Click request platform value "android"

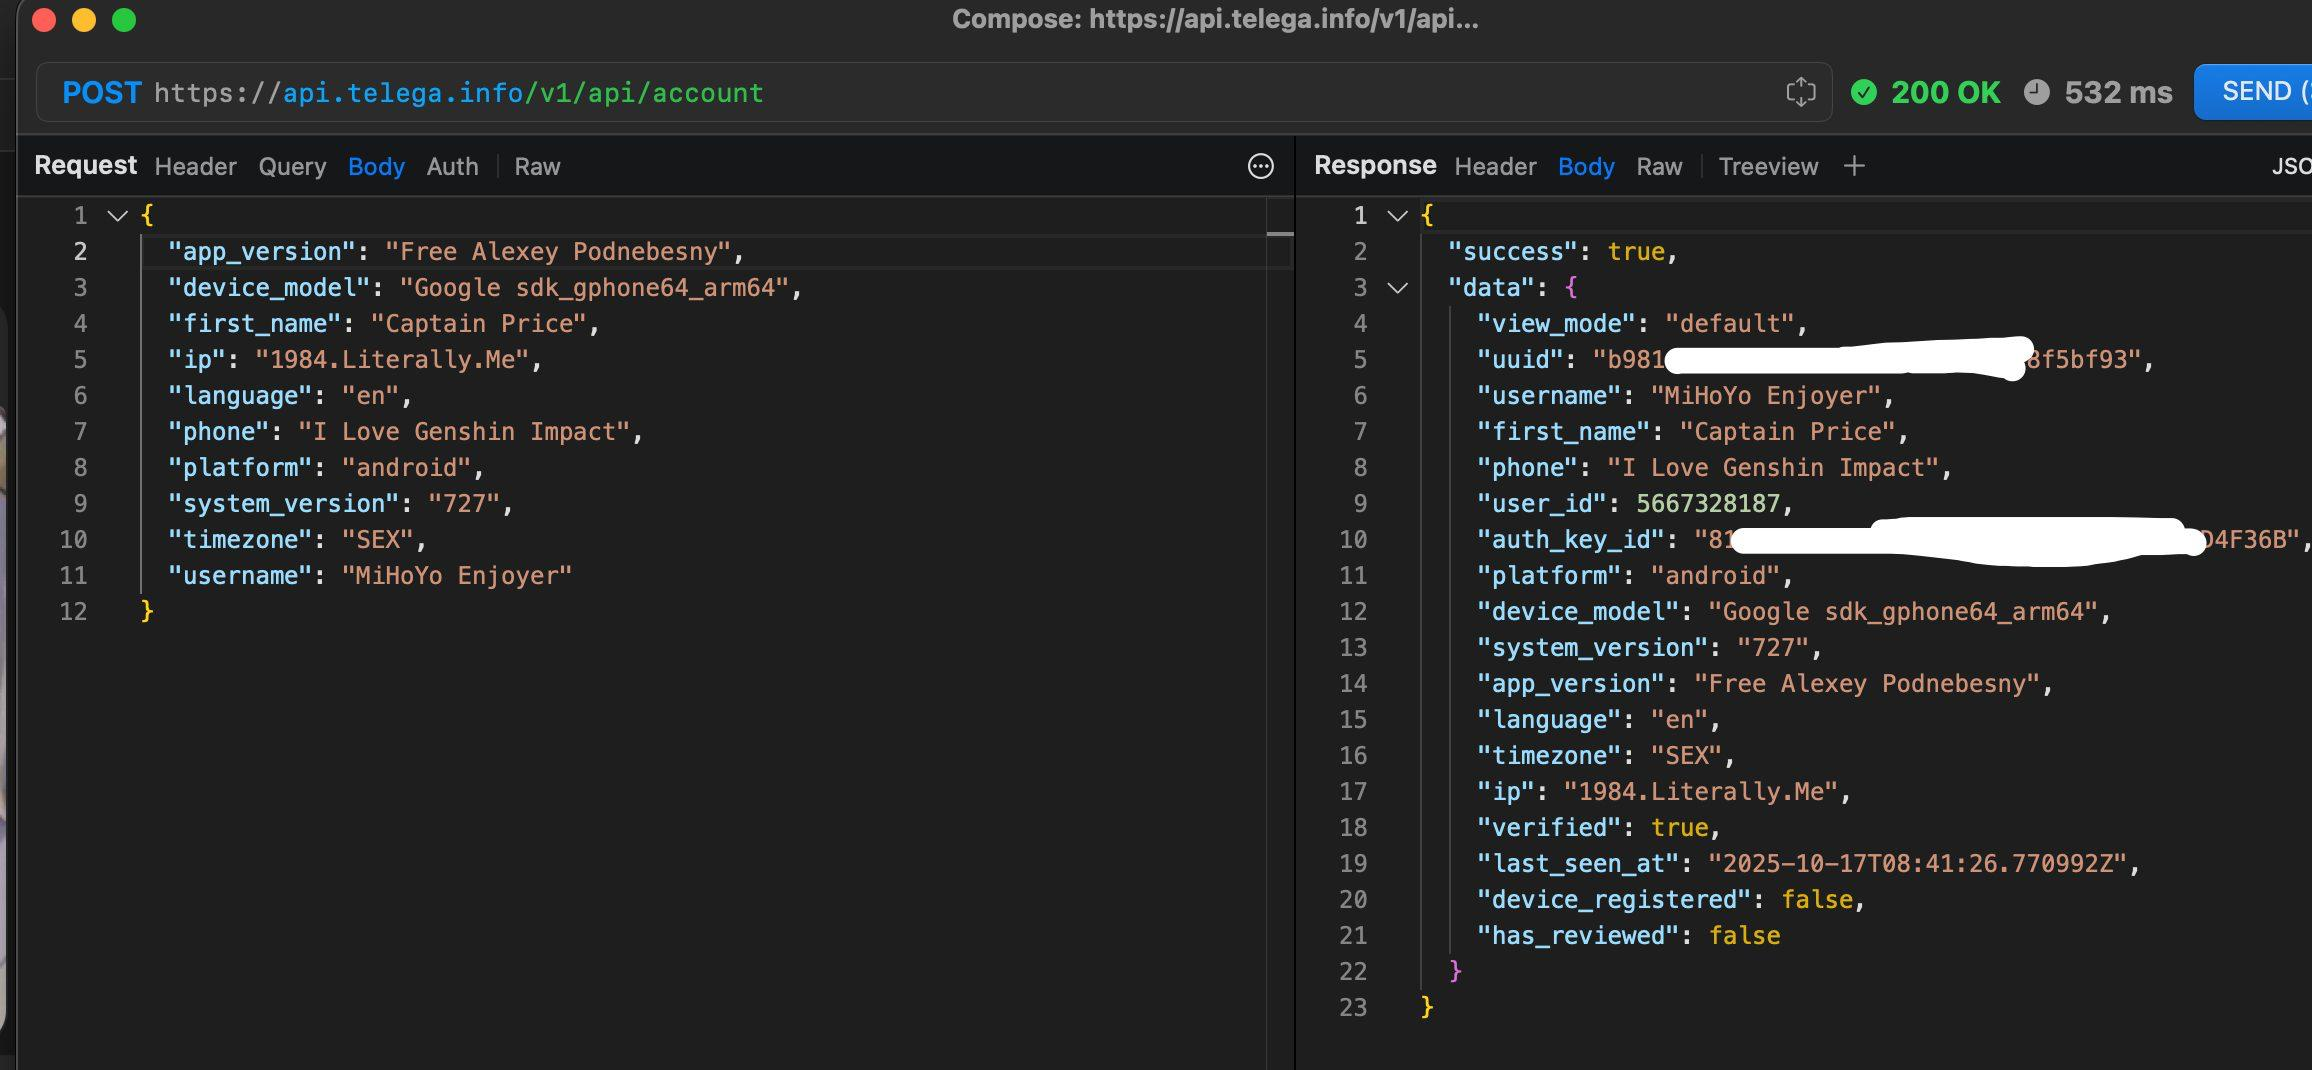coord(407,468)
